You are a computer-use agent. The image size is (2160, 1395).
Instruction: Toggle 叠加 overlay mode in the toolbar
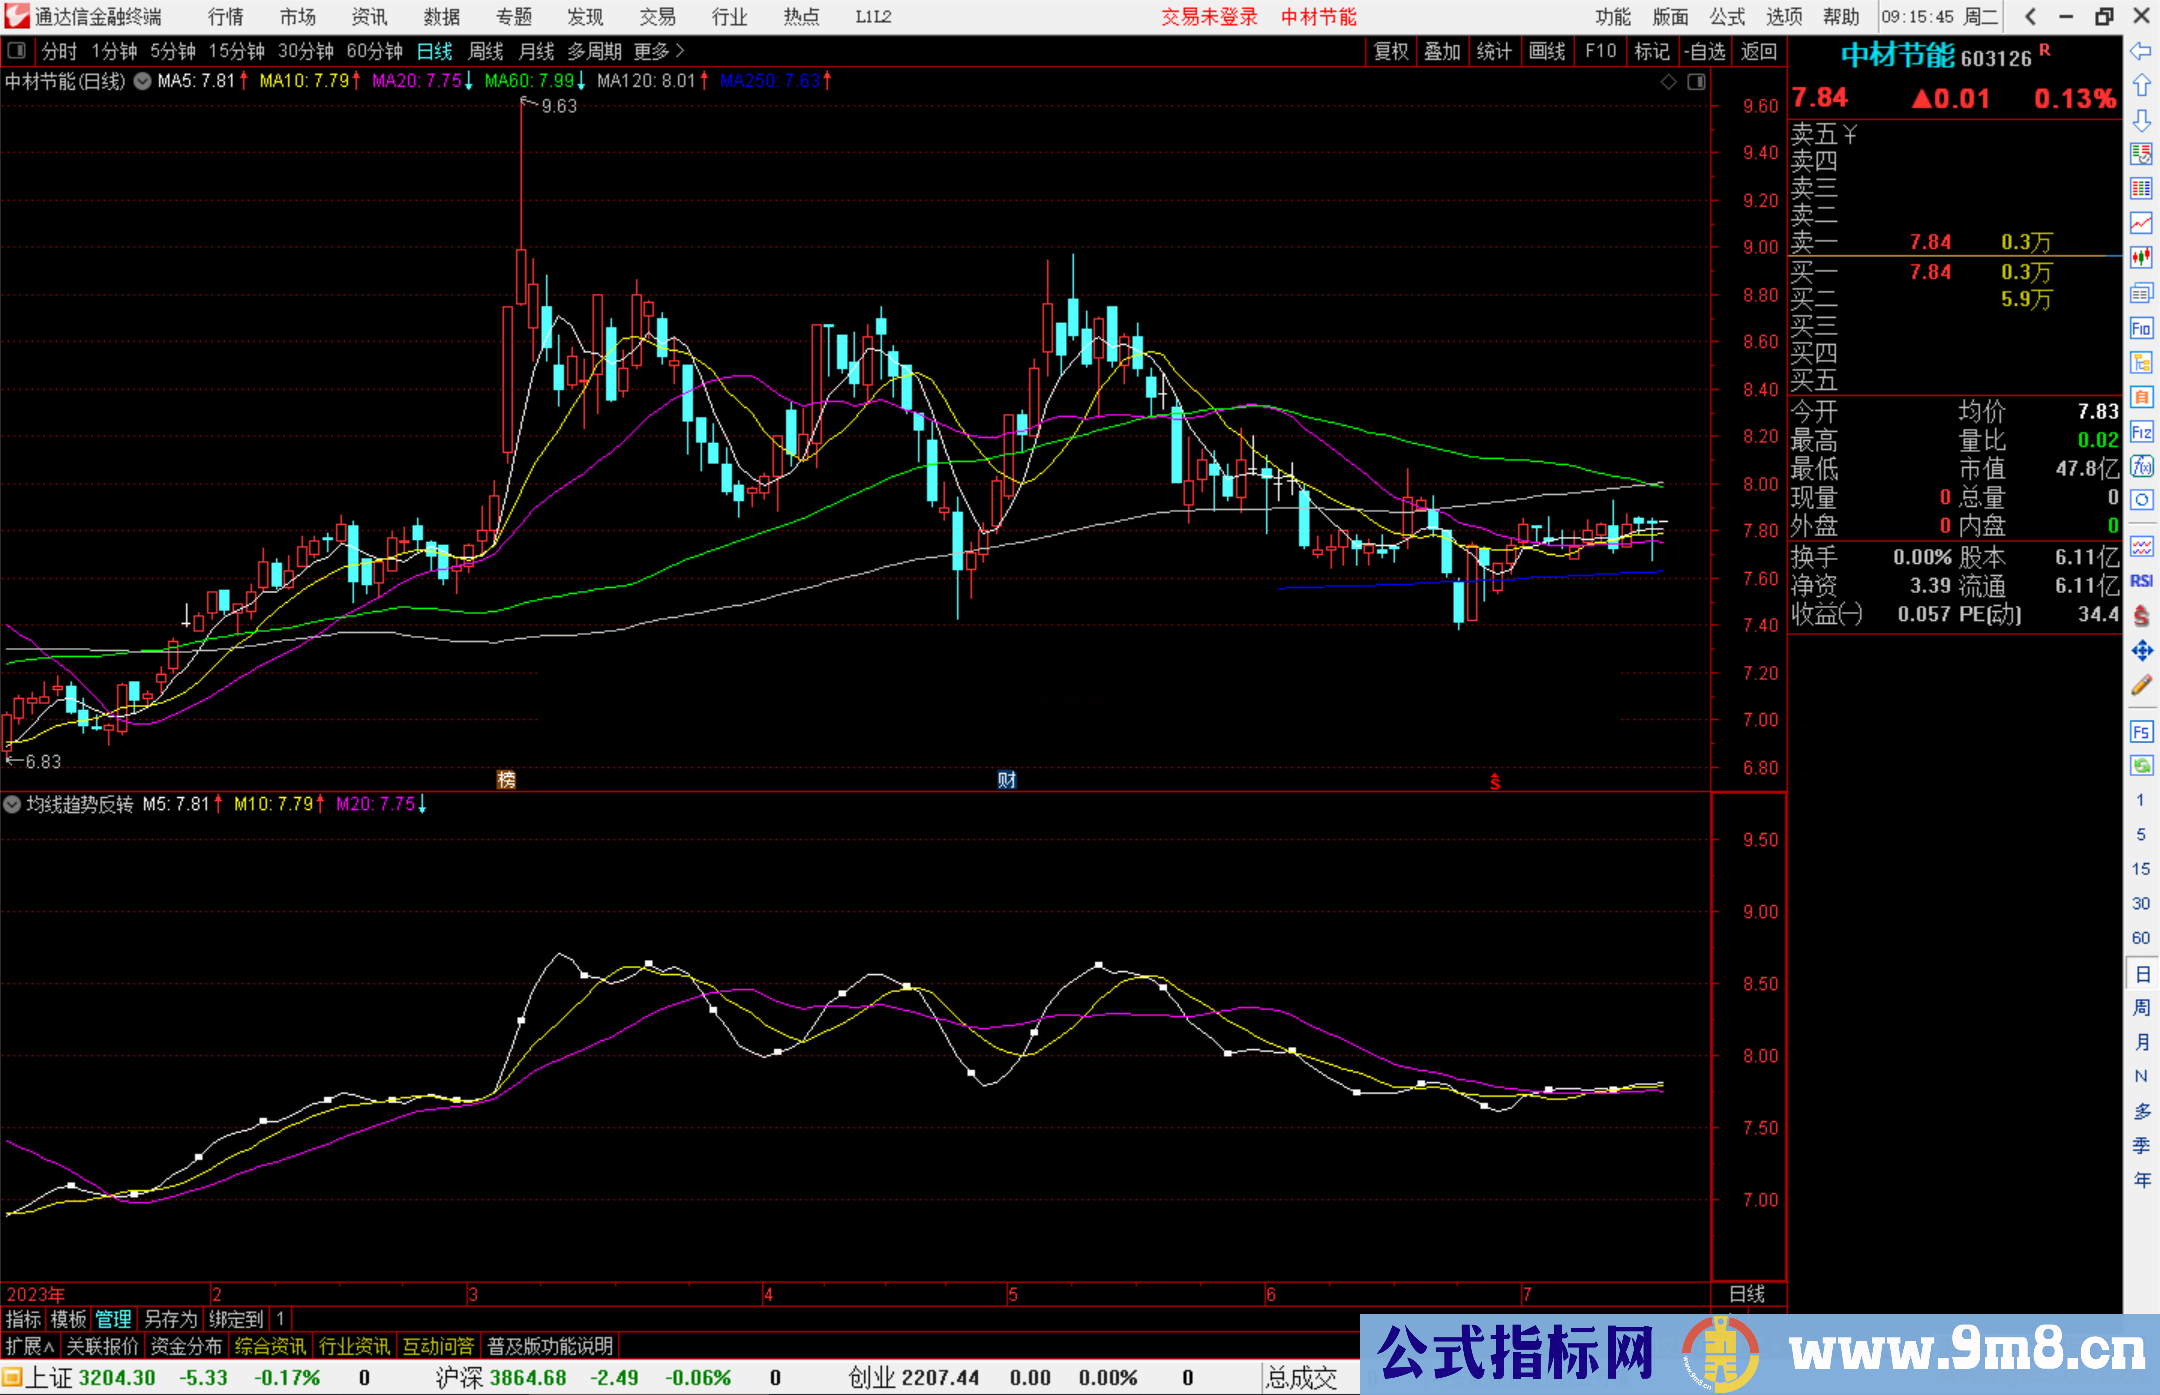click(1443, 51)
